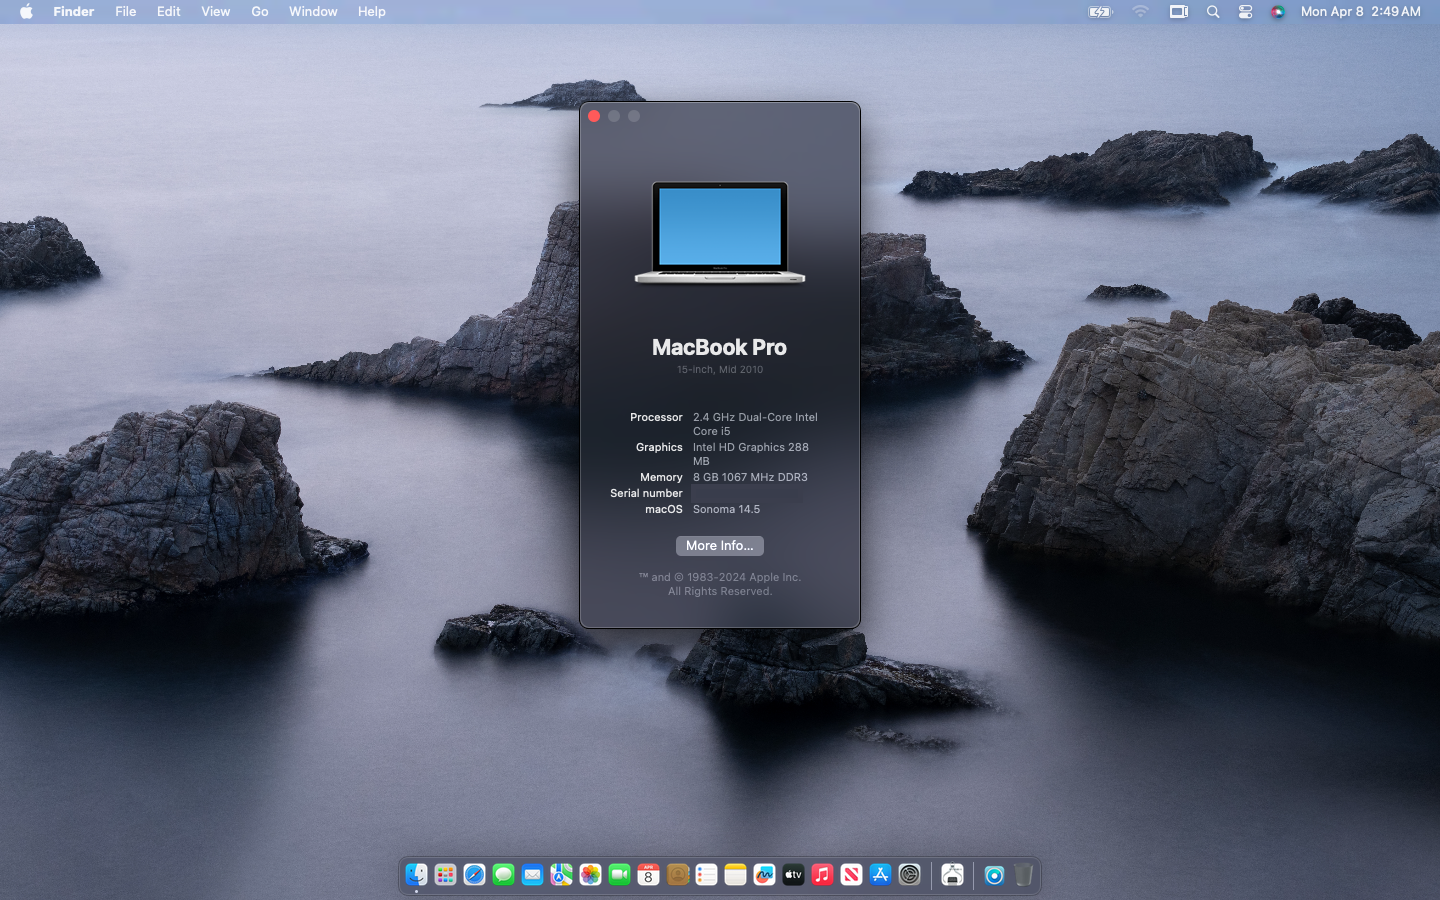1440x900 pixels.
Task: Click the Serial number label
Action: [646, 494]
